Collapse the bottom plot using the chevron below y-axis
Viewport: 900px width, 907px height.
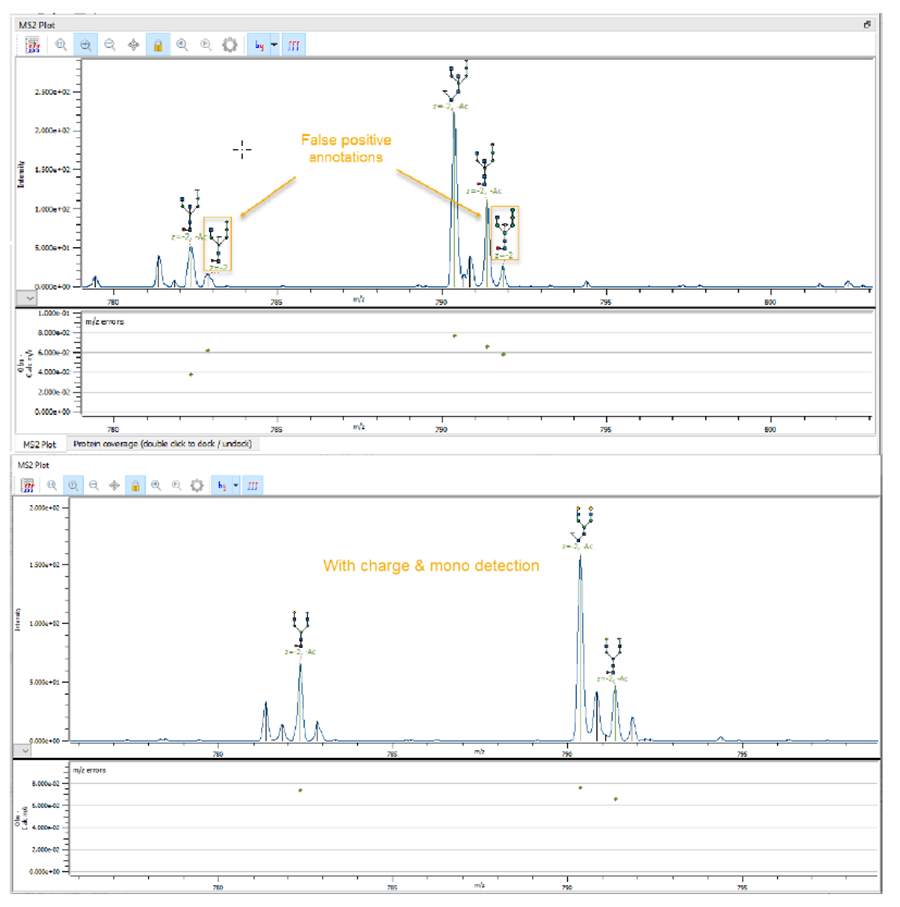25,749
